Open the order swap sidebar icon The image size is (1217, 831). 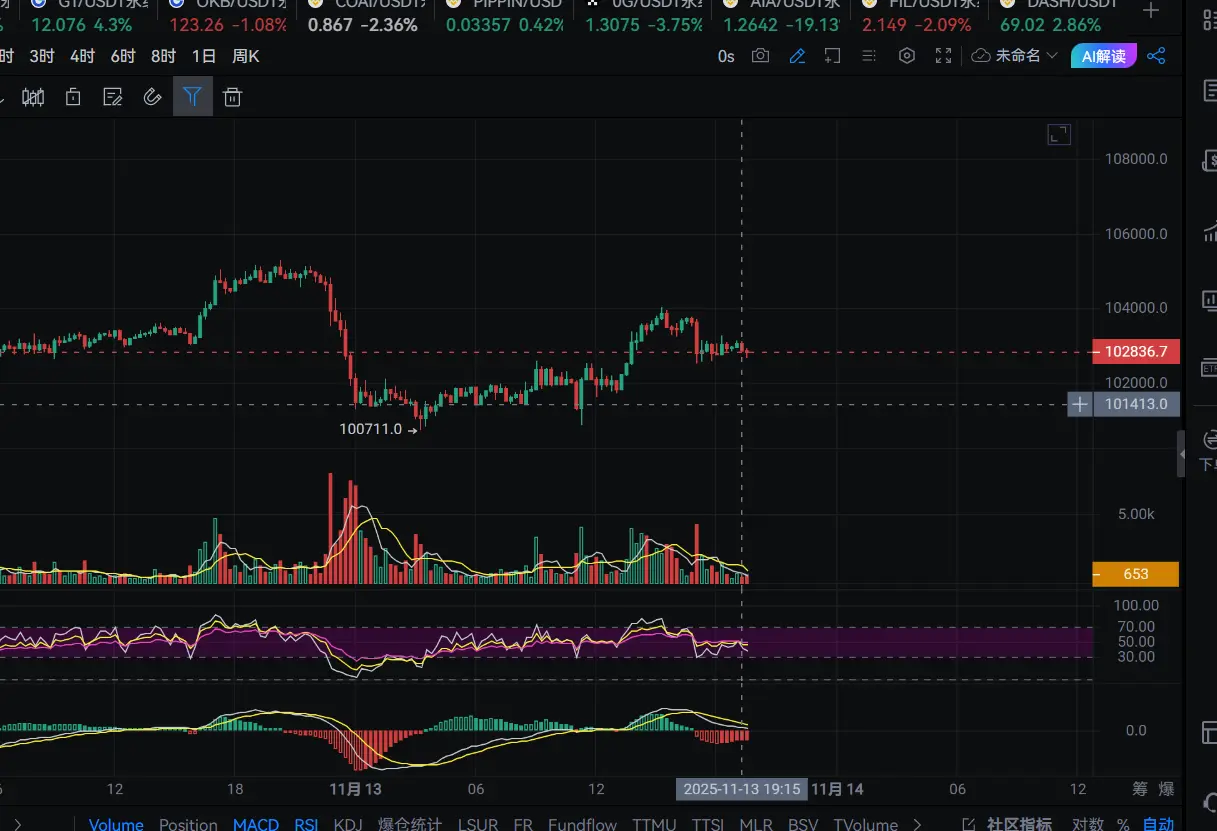pos(1209,440)
